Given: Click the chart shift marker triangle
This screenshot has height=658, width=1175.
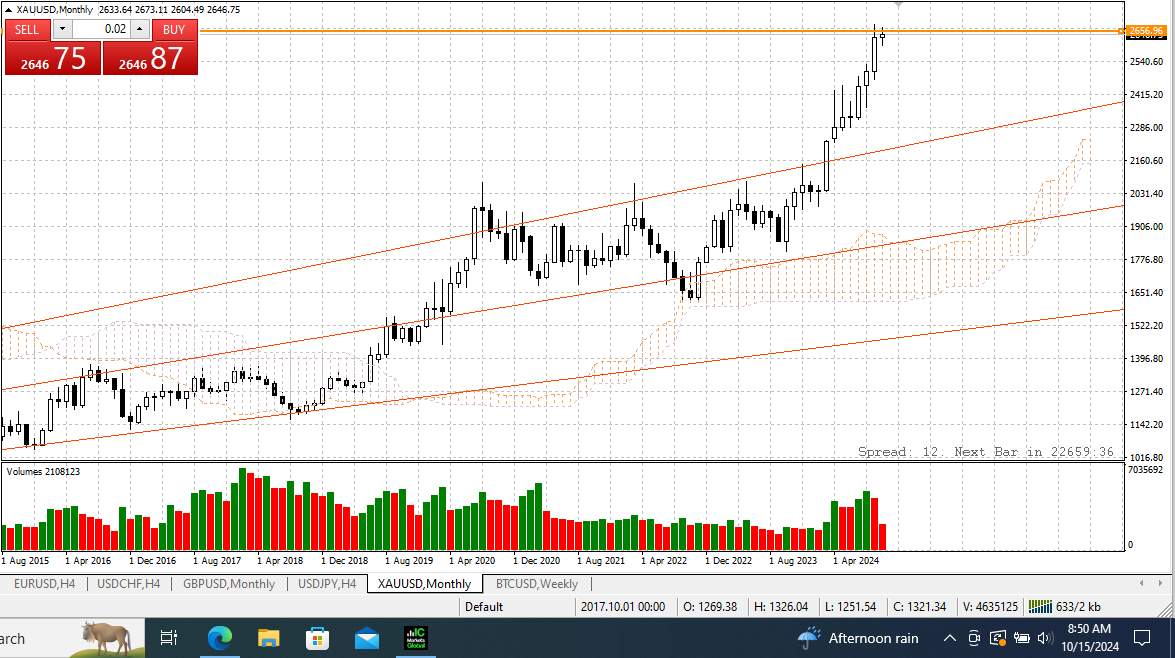Looking at the screenshot, I should [x=898, y=4].
